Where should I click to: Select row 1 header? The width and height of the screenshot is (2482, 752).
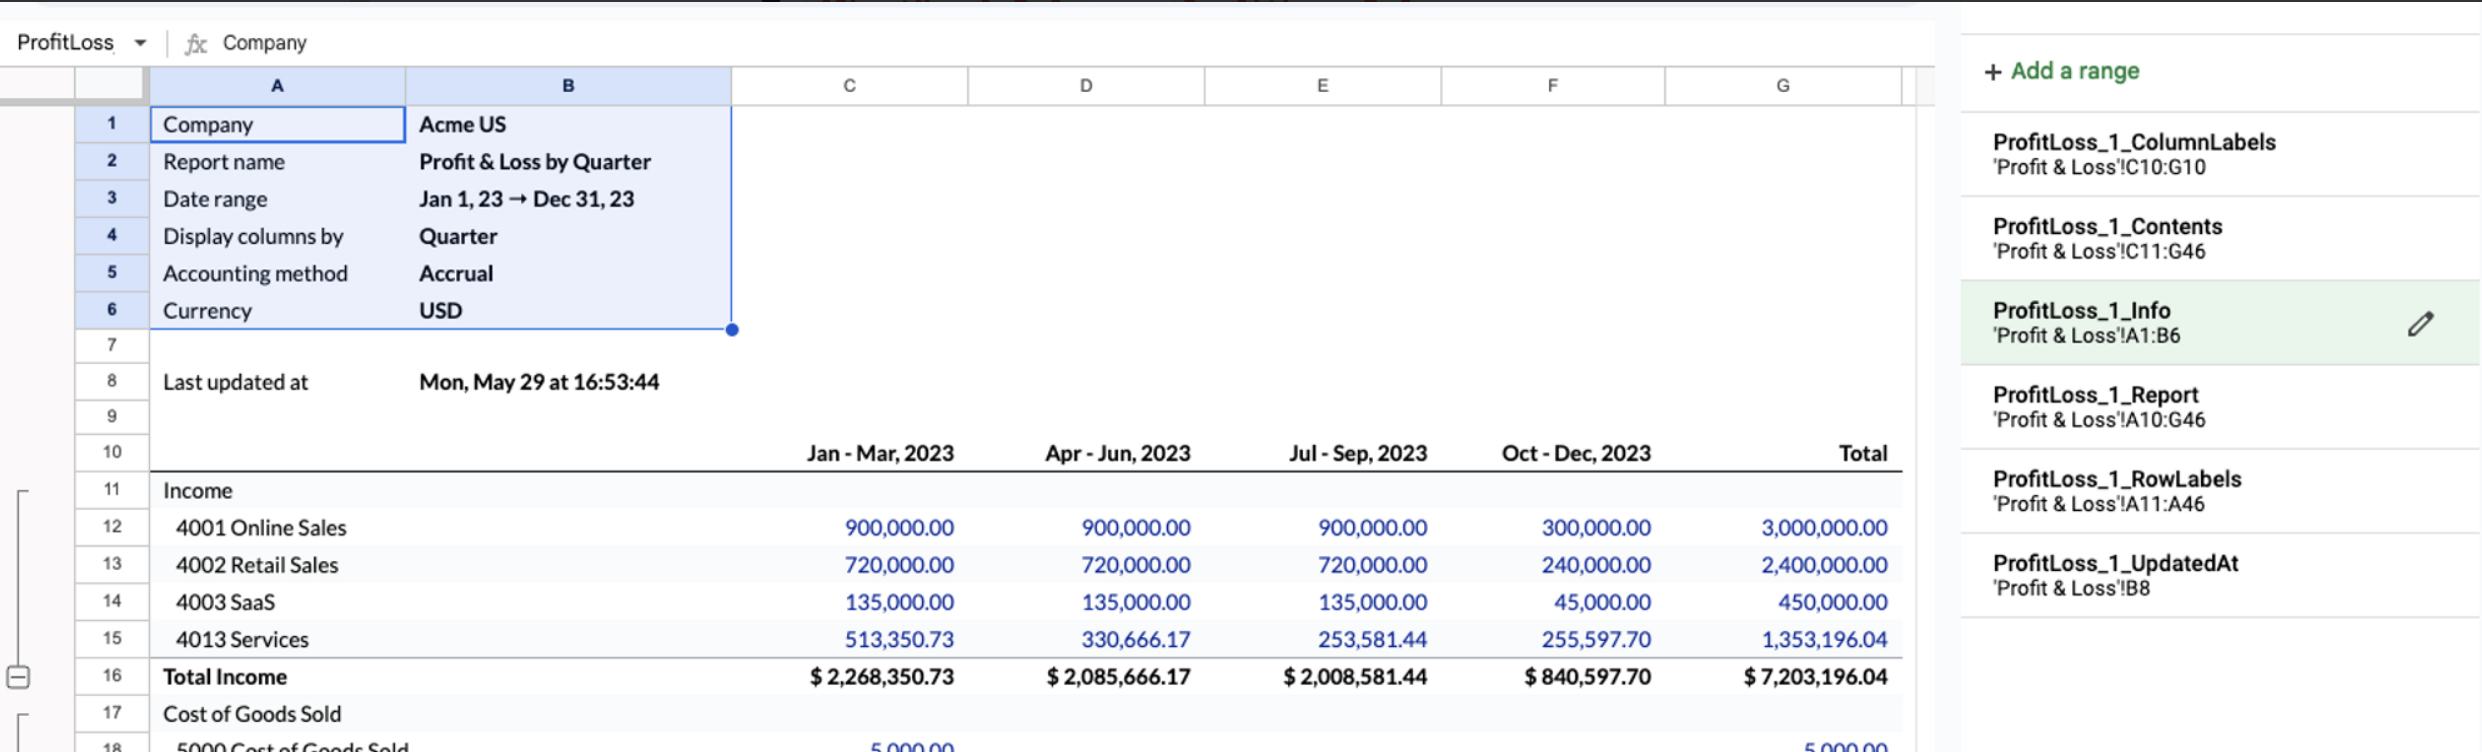coord(112,124)
